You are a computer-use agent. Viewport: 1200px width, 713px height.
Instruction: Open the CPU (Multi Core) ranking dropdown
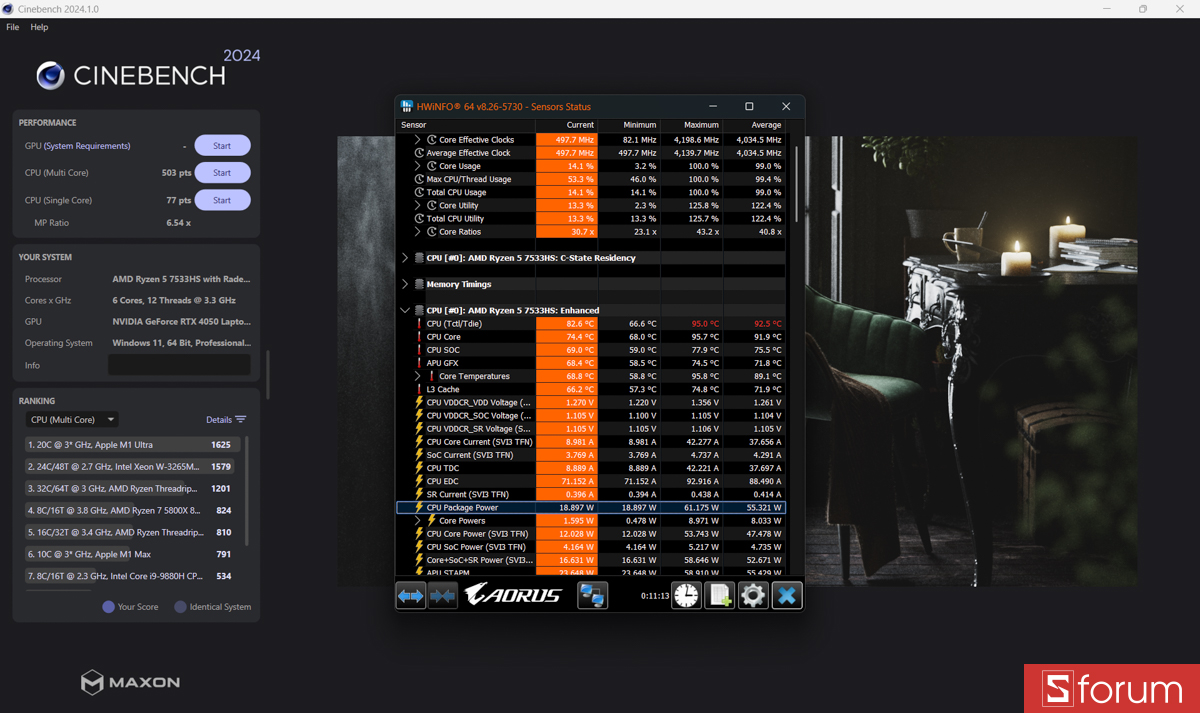[x=72, y=420]
